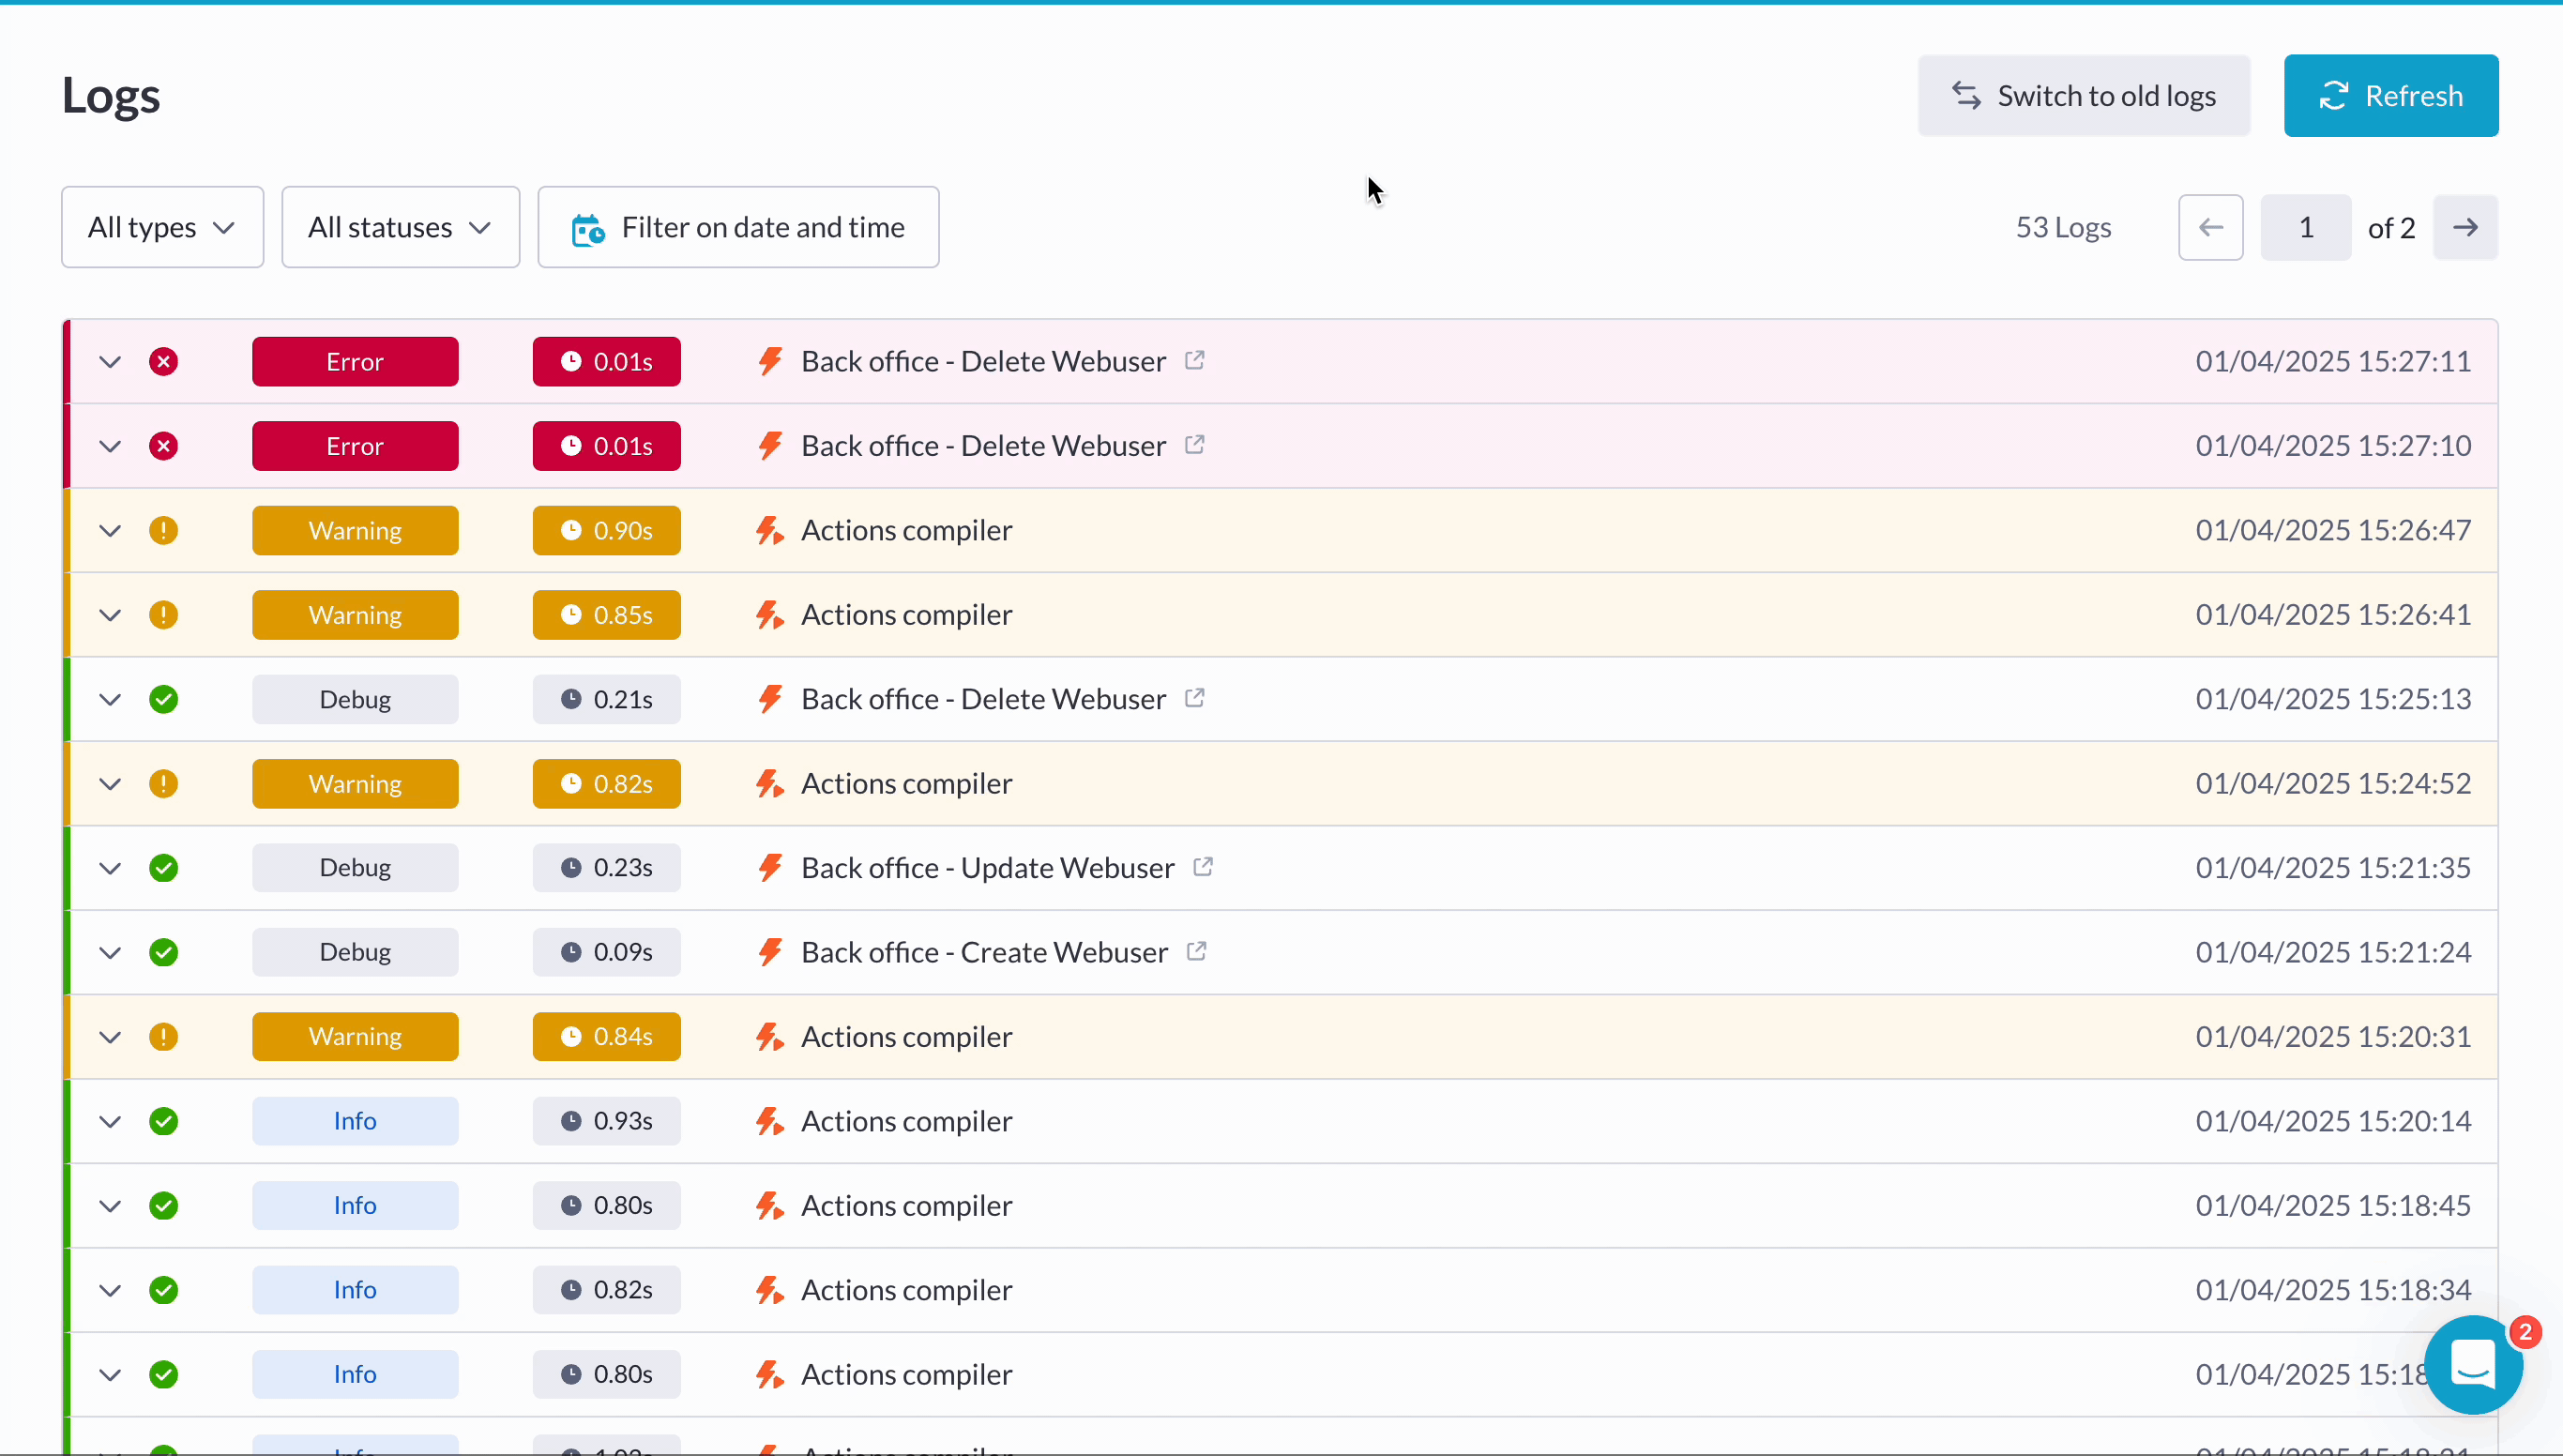Image resolution: width=2563 pixels, height=1456 pixels.
Task: Click Actions compiler text at 15:24:52
Action: (x=906, y=784)
